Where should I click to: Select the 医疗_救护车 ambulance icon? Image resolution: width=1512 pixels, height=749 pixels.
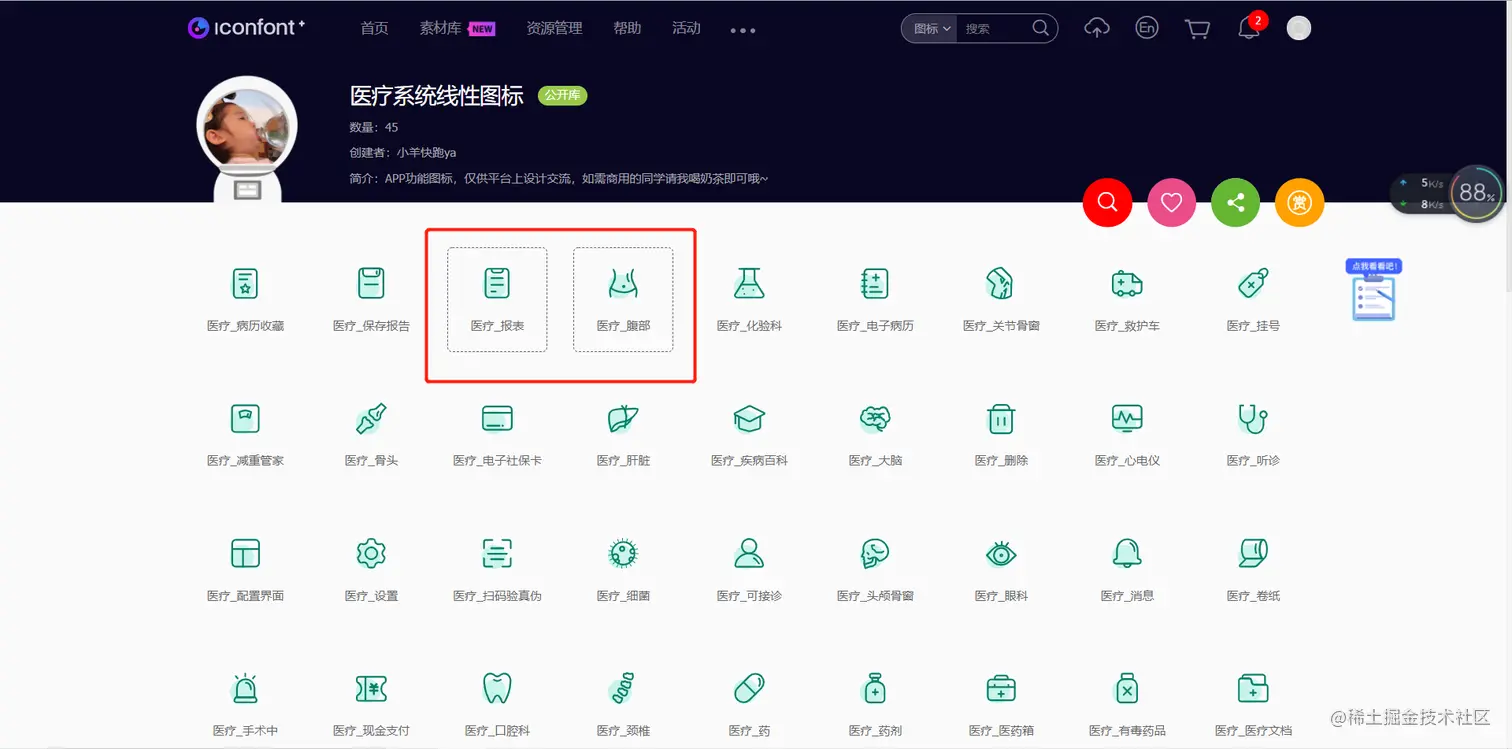[1127, 284]
